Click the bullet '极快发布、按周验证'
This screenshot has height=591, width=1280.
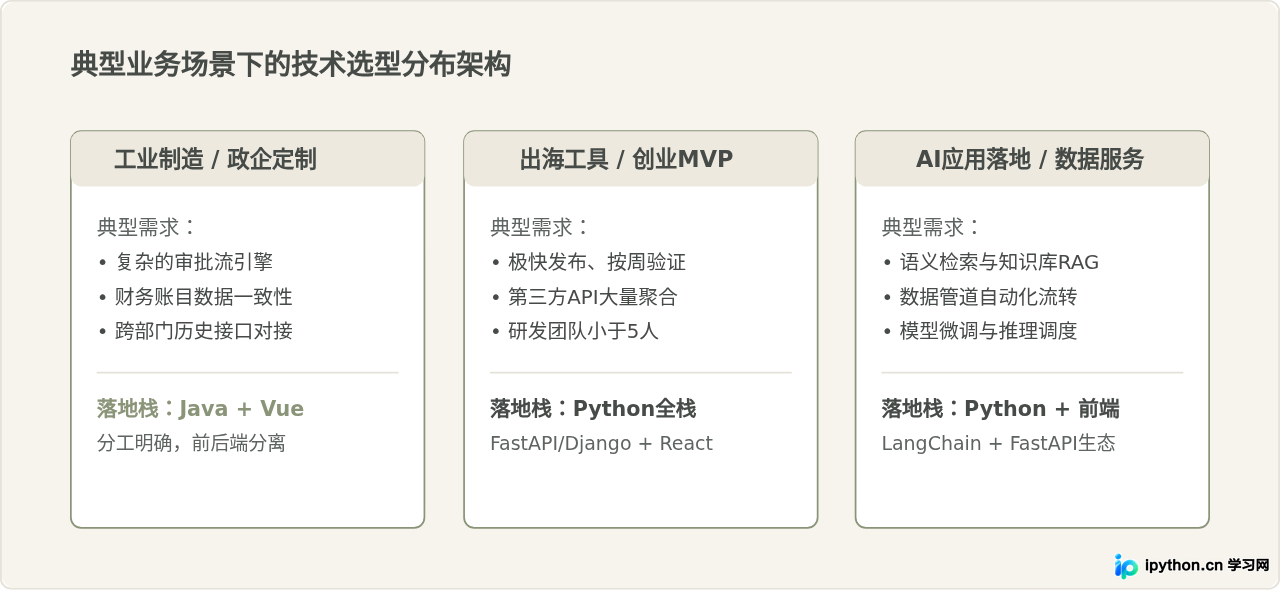pos(589,262)
